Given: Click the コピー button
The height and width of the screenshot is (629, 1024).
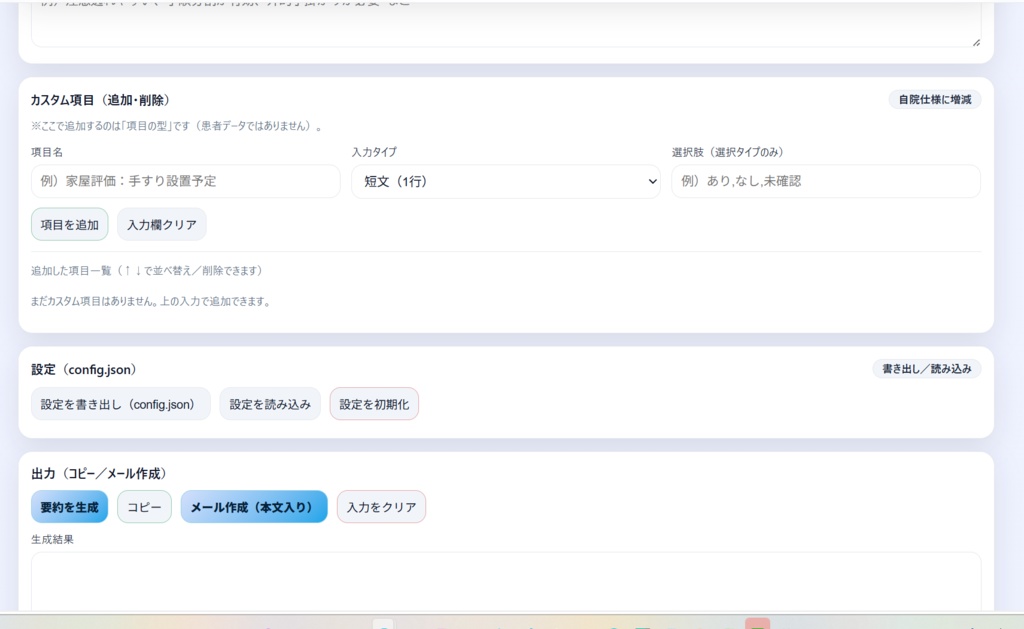Looking at the screenshot, I should coord(144,507).
